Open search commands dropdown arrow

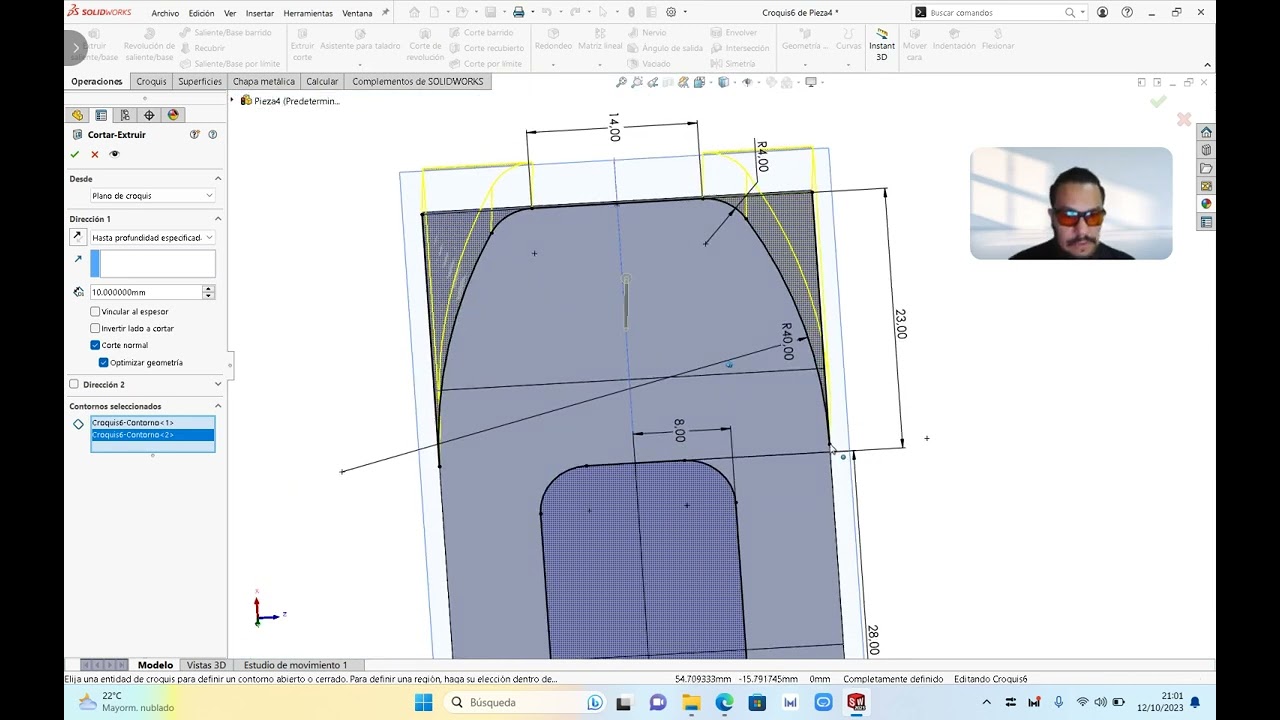click(x=1083, y=13)
